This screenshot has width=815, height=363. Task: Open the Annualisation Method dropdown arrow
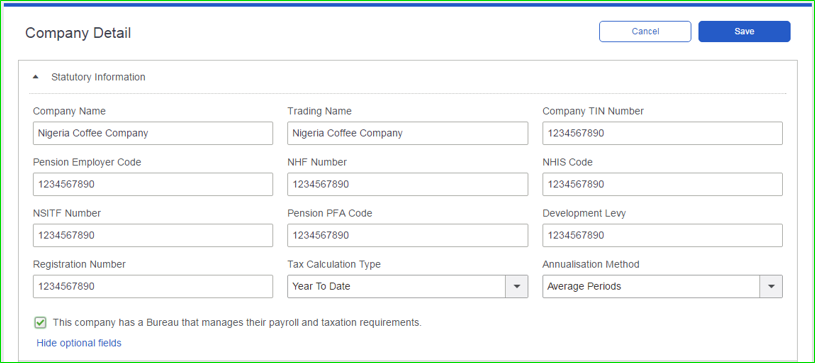coord(771,287)
